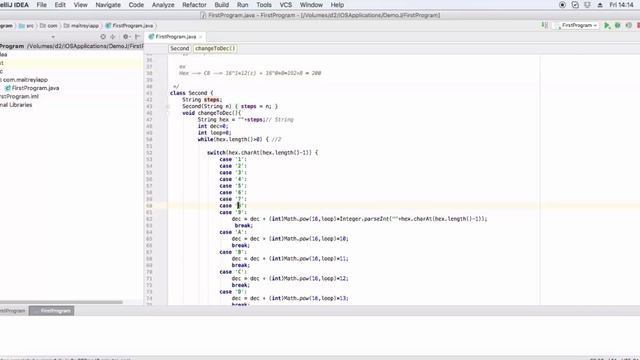The width and height of the screenshot is (640, 360).
Task: Click on the 'int loop=0;' line
Action: pyautogui.click(x=215, y=133)
